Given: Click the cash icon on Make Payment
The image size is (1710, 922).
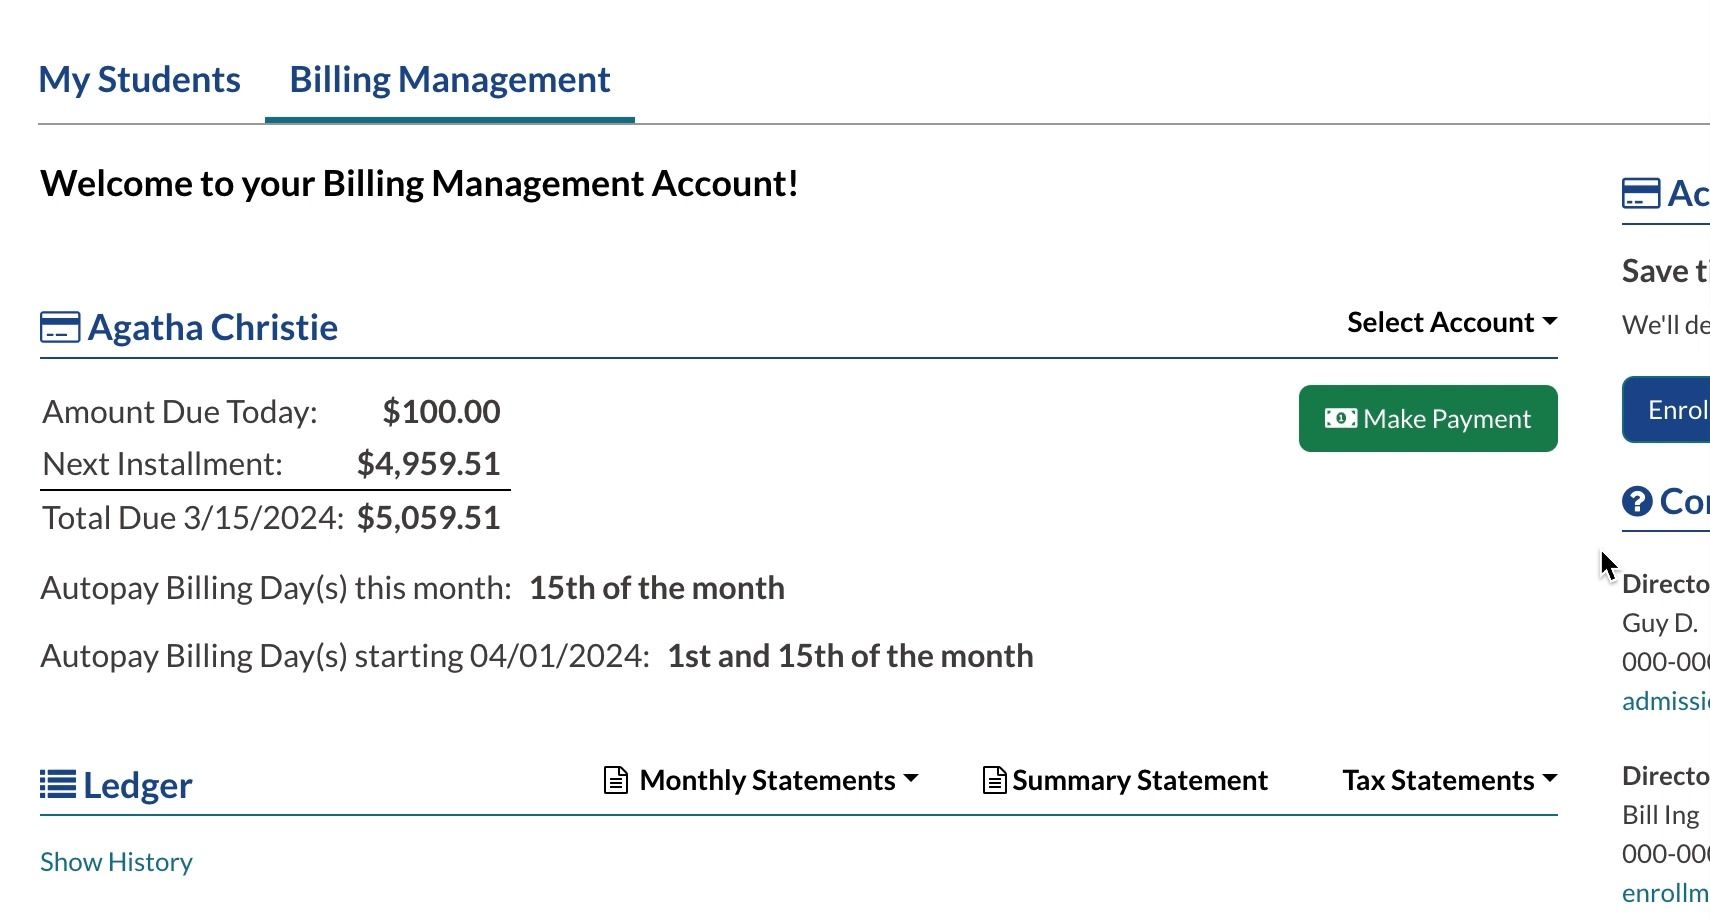Looking at the screenshot, I should click(x=1340, y=418).
